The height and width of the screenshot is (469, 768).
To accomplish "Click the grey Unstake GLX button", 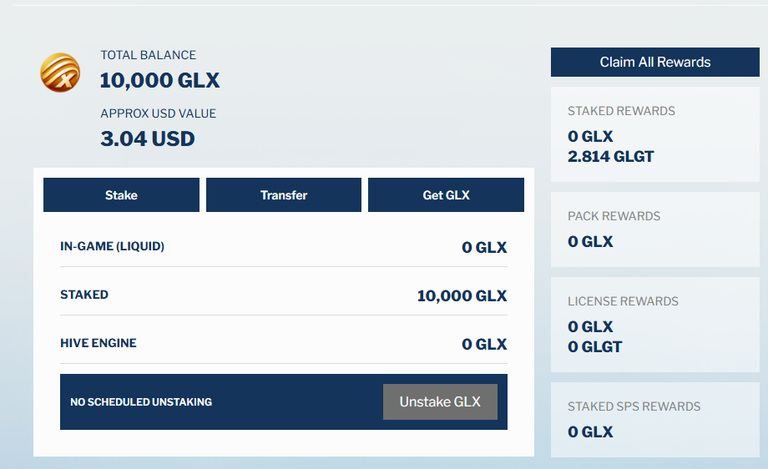I will point(440,402).
